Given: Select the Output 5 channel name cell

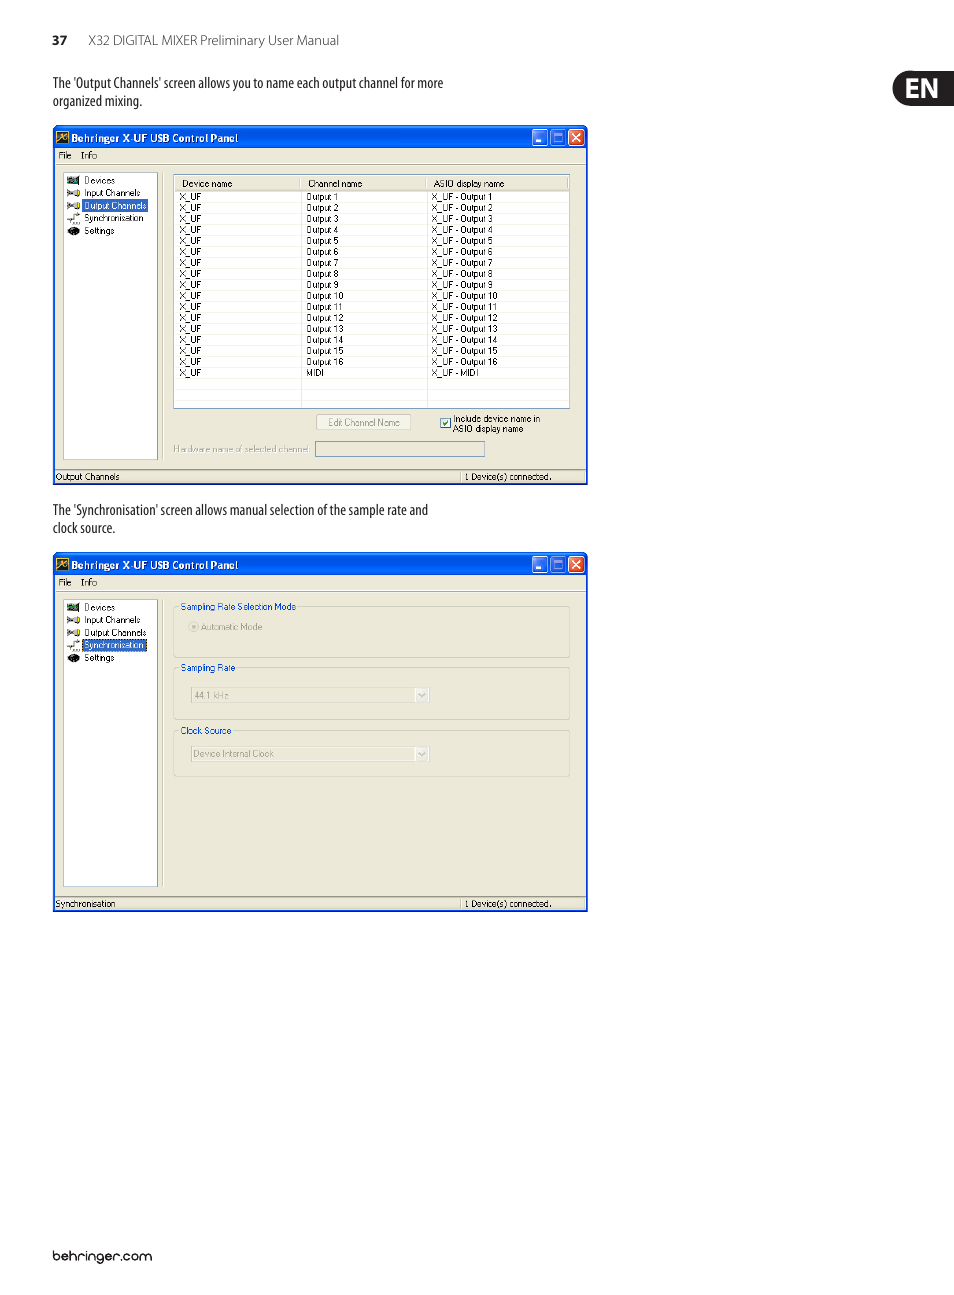Looking at the screenshot, I should point(322,241).
